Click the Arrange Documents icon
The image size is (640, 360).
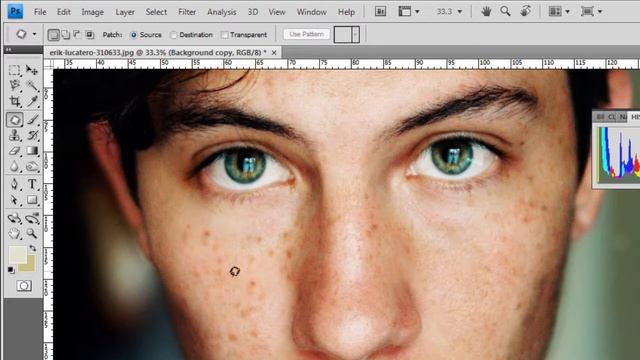(555, 11)
